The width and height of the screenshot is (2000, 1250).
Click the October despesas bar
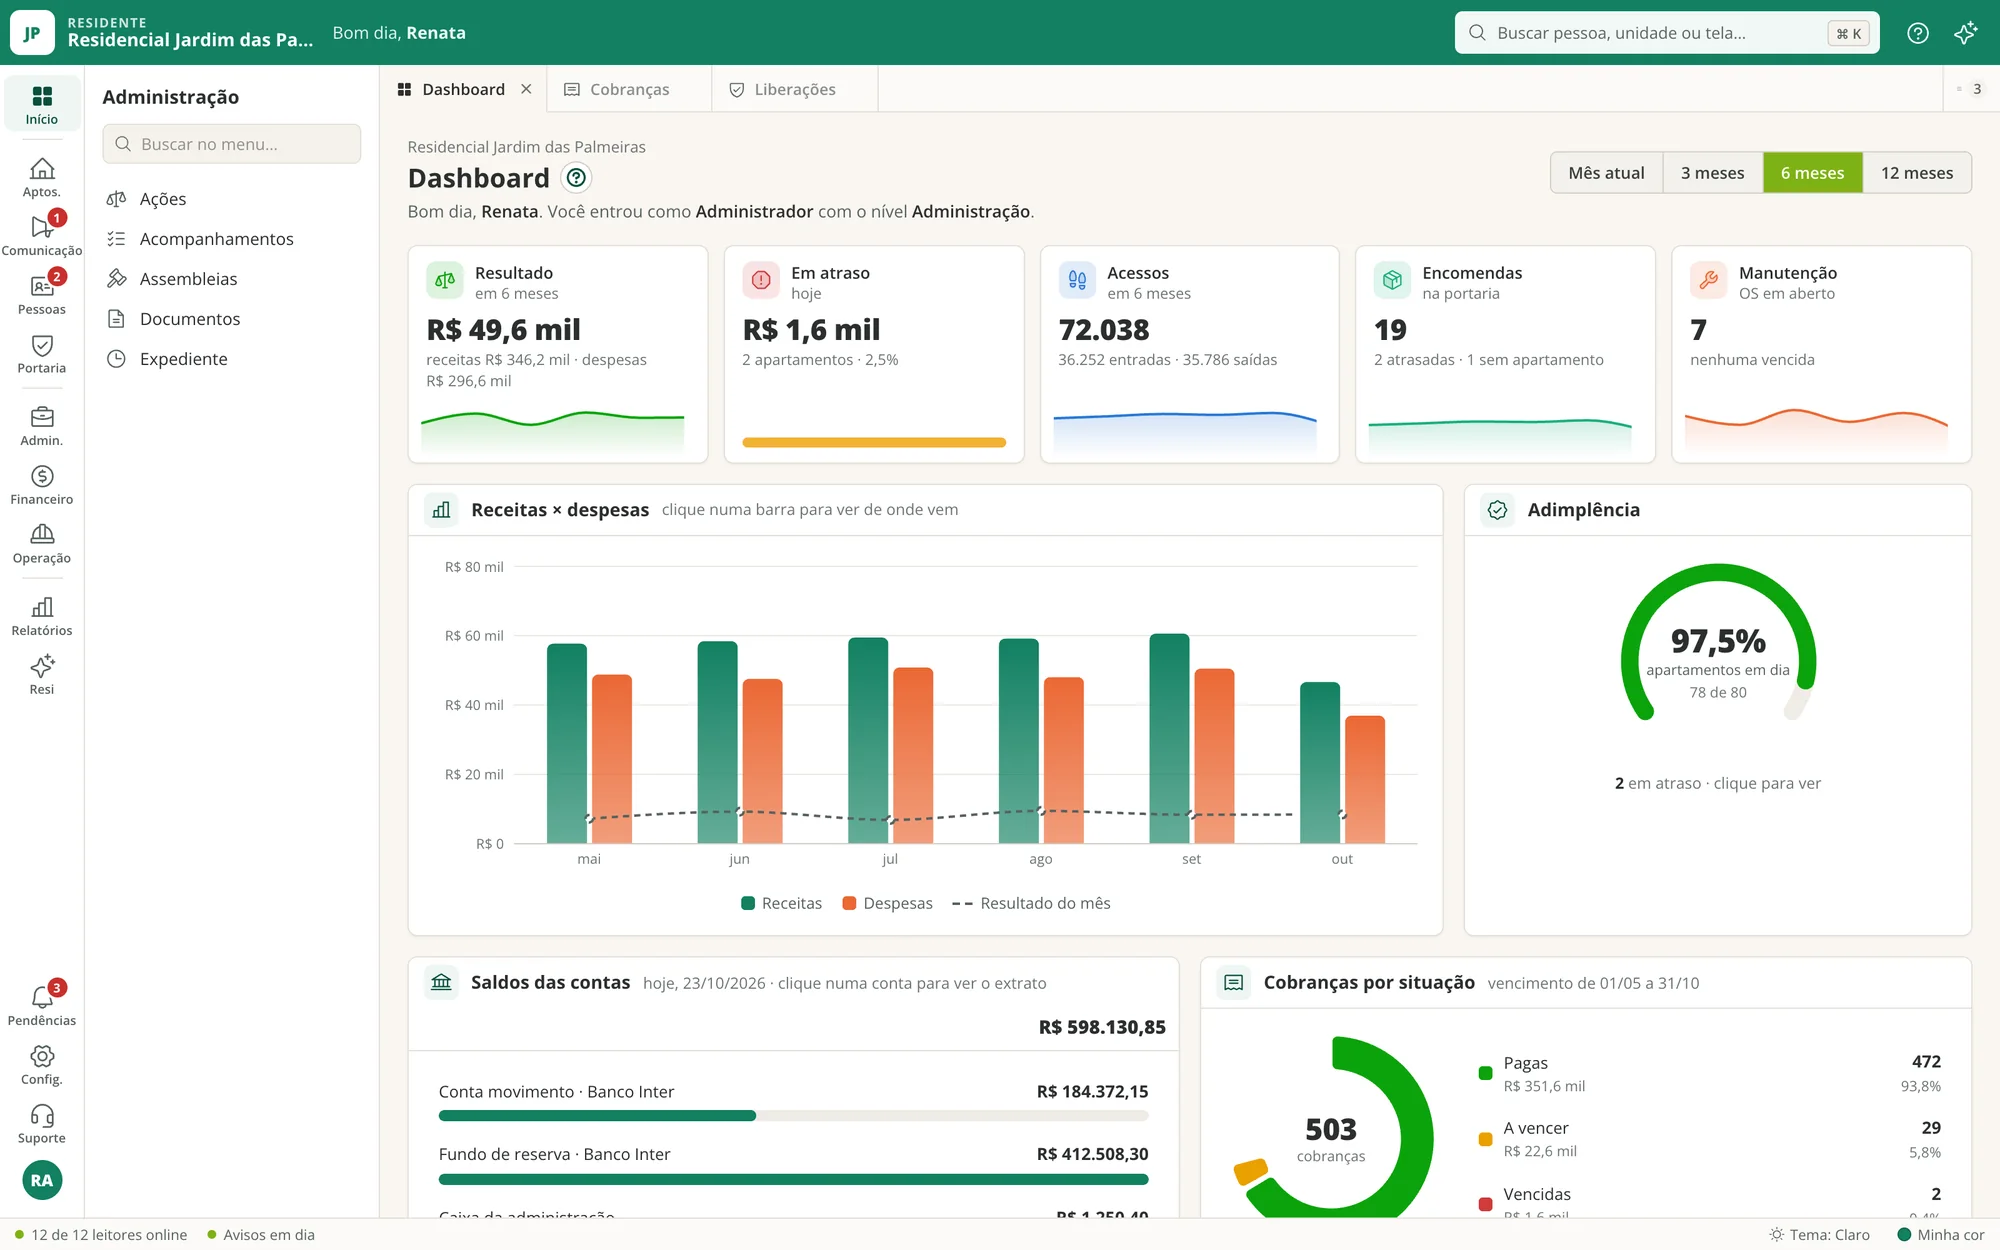coord(1365,780)
